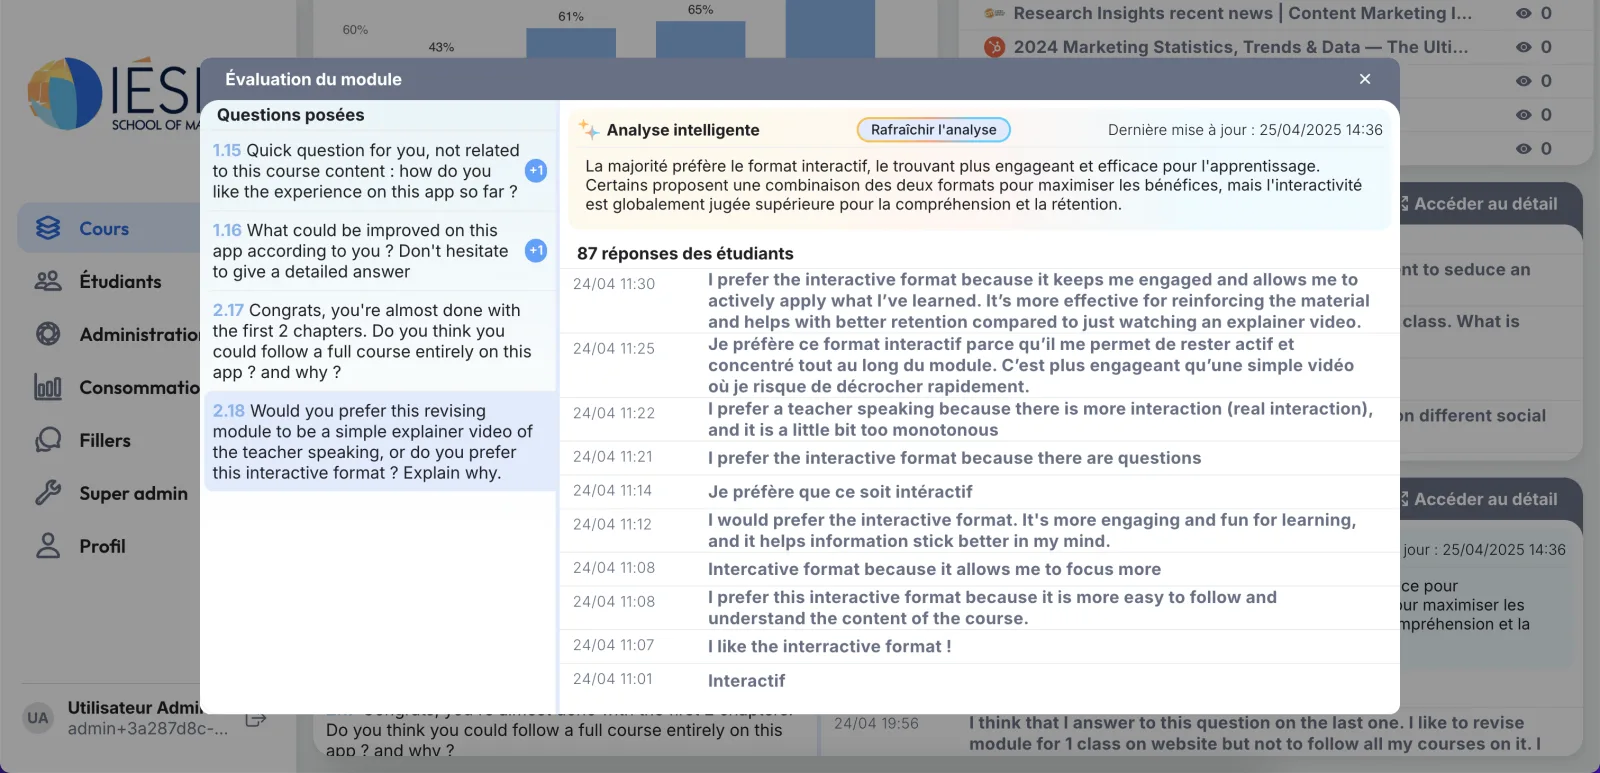Screen dimensions: 1600x773
Task: Click the +1 badge on question 1.15
Action: click(x=536, y=171)
